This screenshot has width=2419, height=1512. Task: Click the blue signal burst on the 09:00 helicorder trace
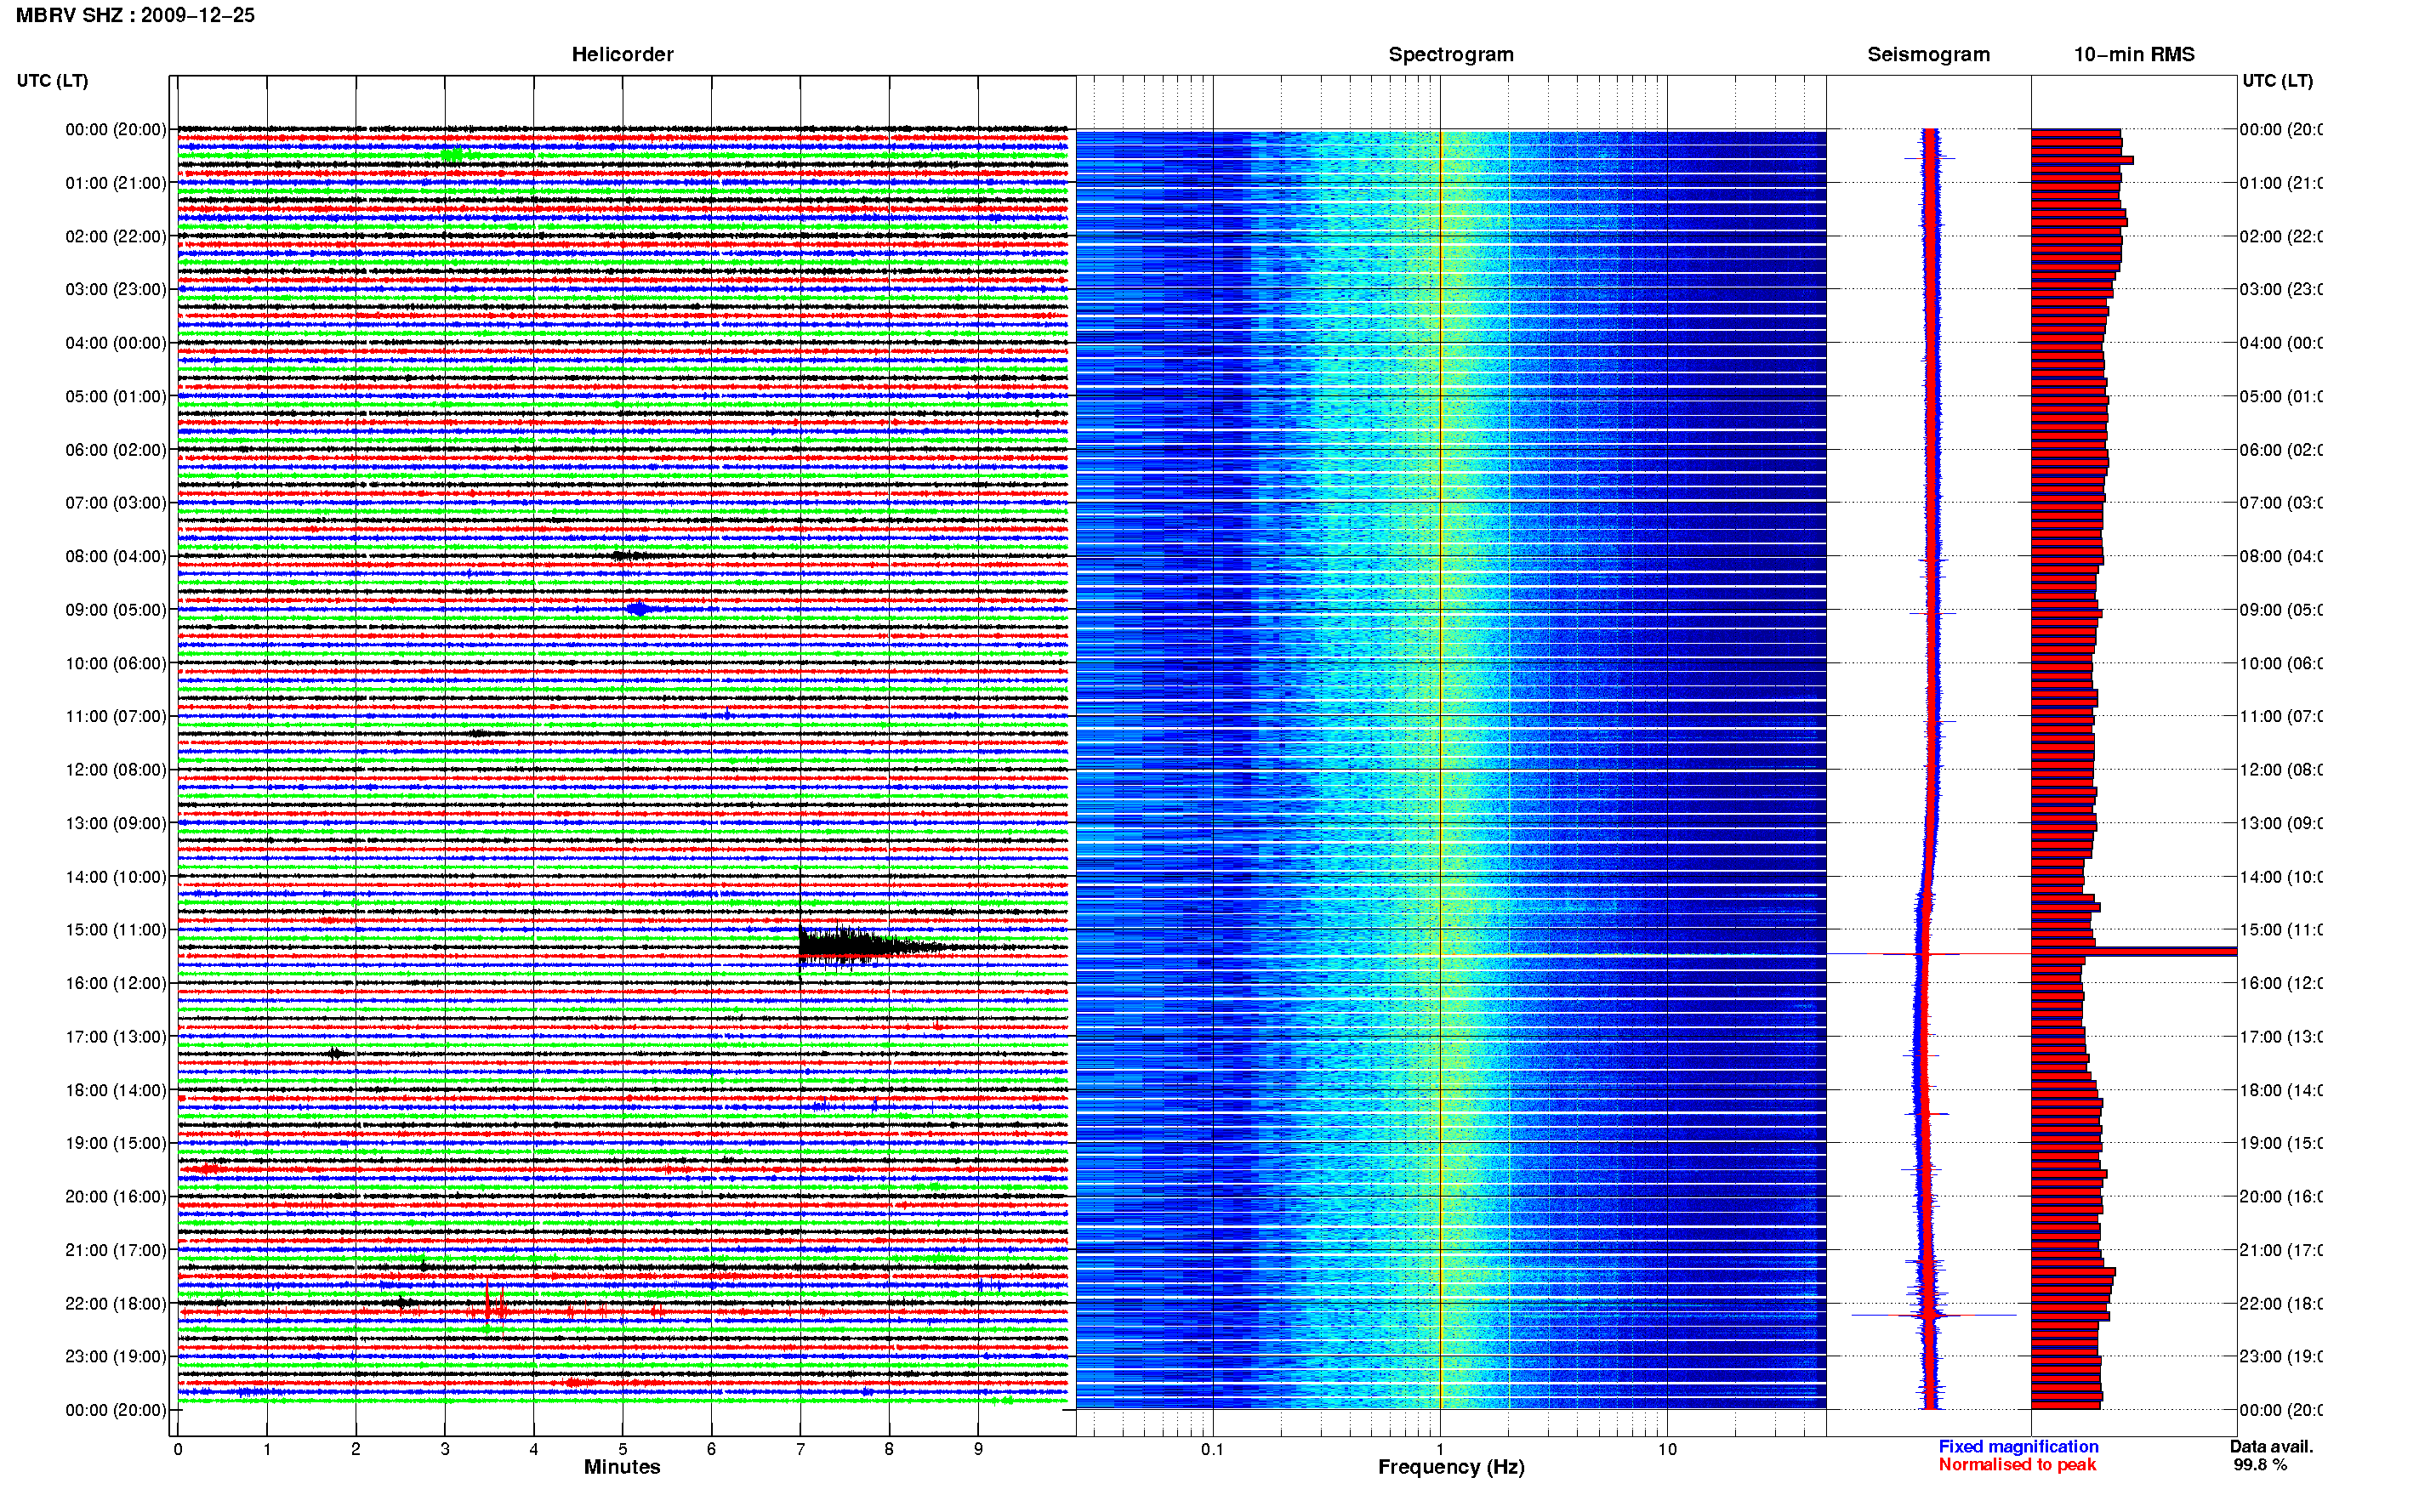click(x=640, y=609)
